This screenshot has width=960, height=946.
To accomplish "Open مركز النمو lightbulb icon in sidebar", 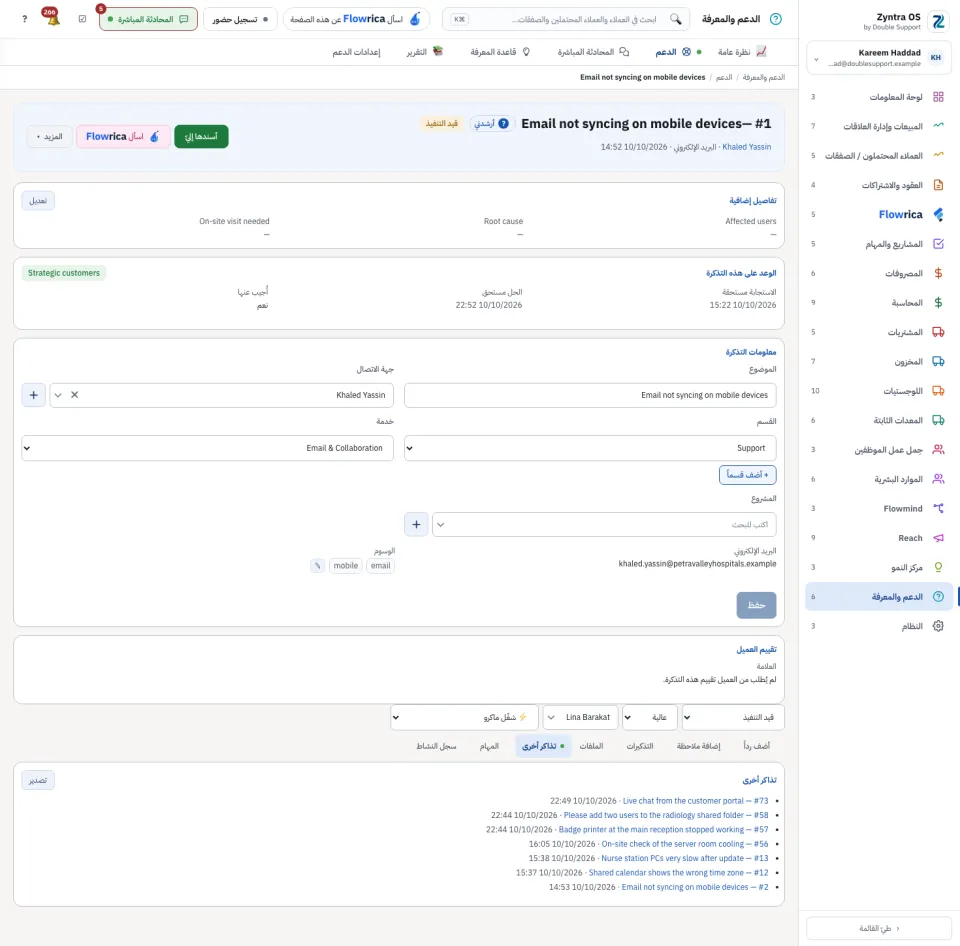I will pyautogui.click(x=938, y=567).
